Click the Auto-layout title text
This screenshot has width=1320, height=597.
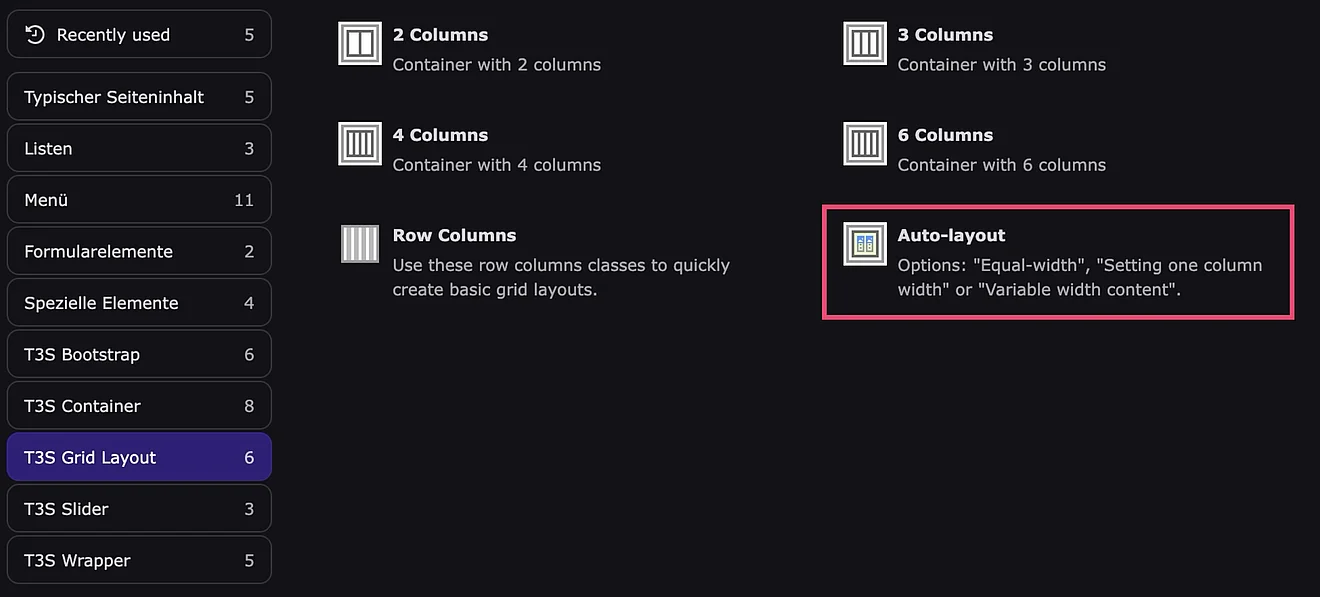click(x=951, y=236)
